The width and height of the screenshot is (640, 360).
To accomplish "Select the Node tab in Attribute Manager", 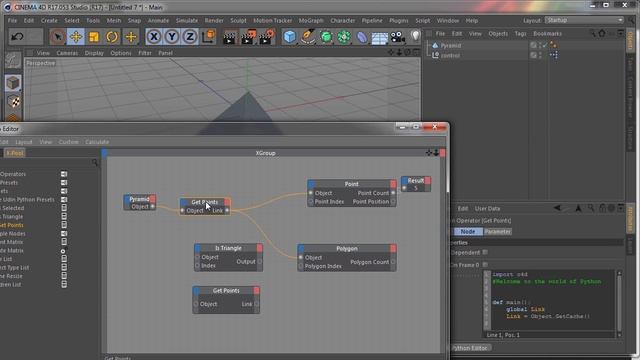I will (468, 231).
